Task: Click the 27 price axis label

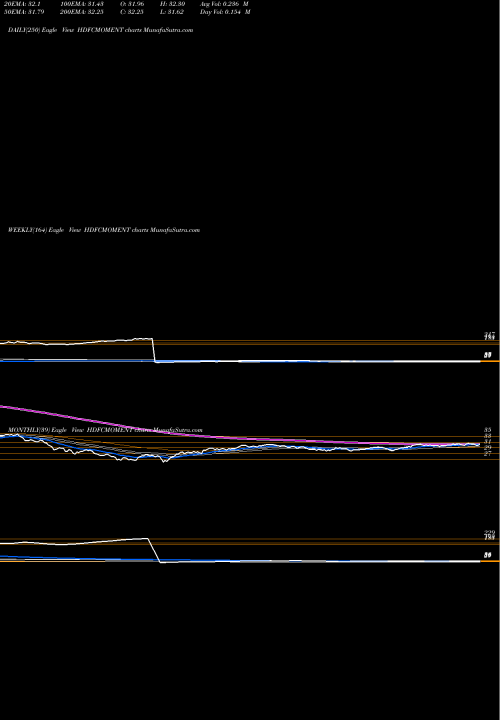Action: [488, 454]
